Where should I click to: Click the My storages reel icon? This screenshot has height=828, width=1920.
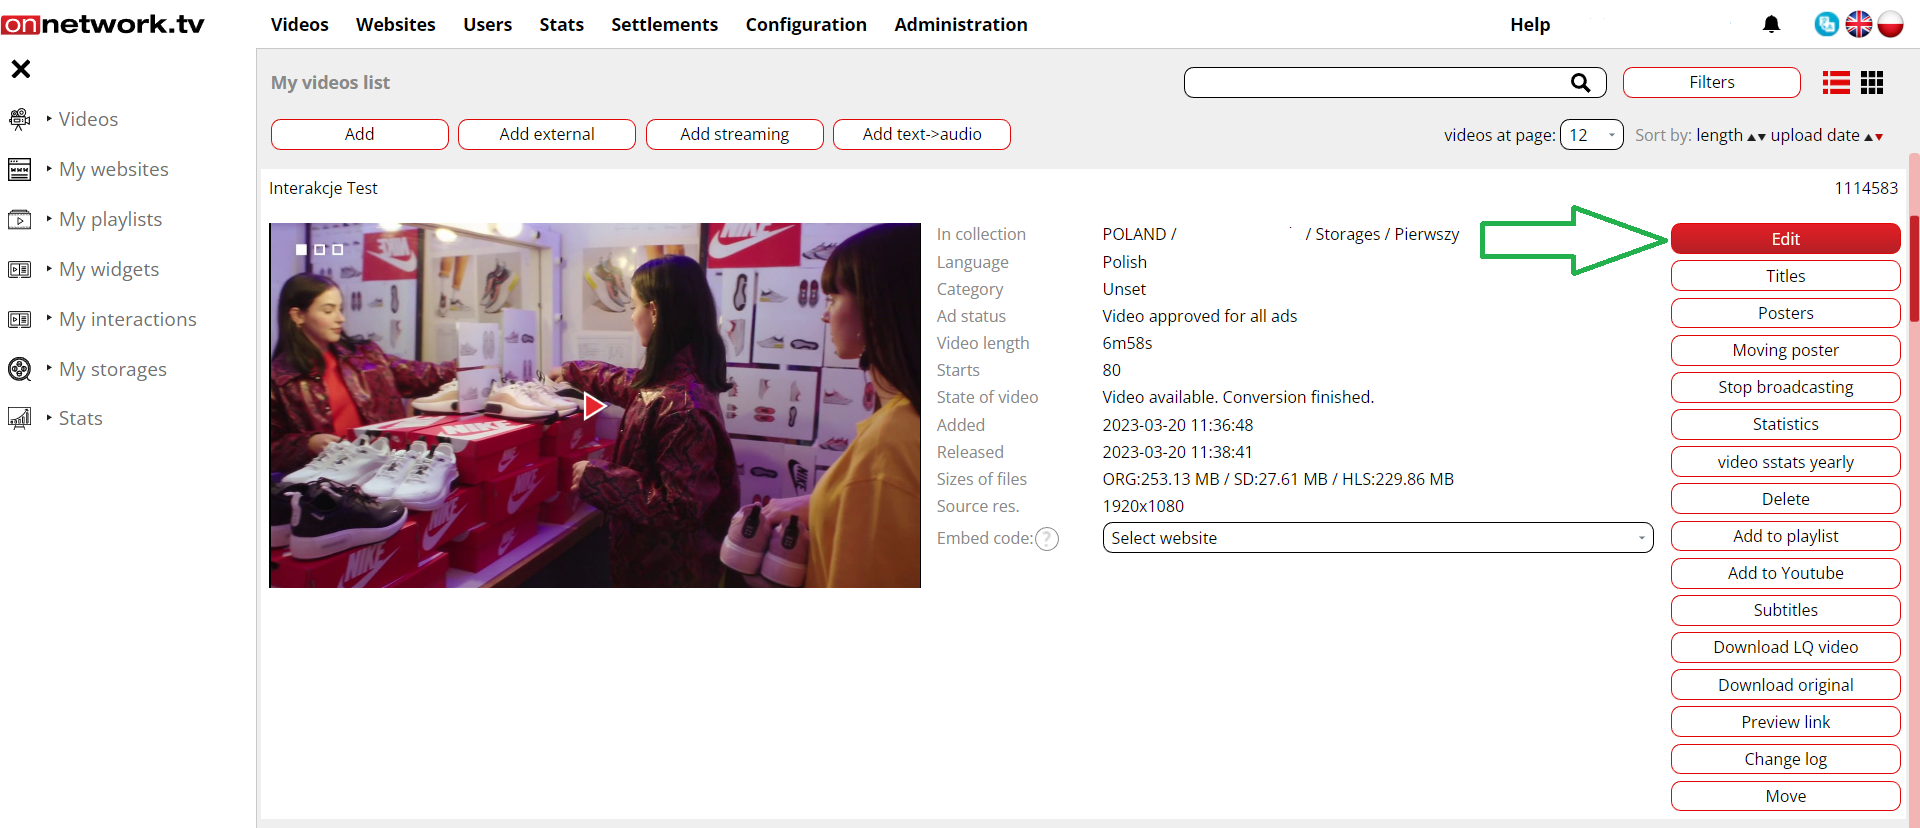coord(19,369)
